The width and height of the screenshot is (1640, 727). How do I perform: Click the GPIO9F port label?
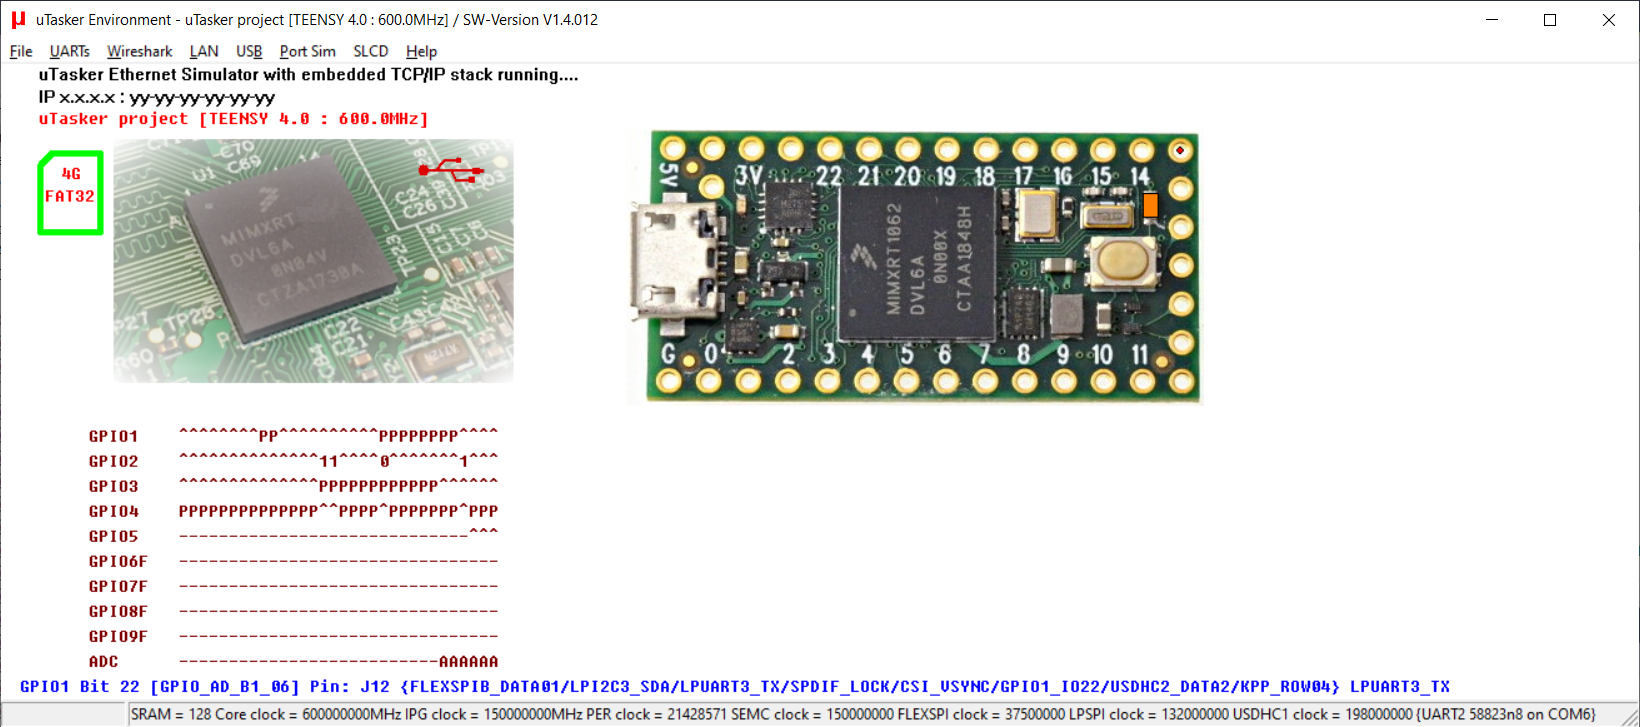(x=118, y=636)
